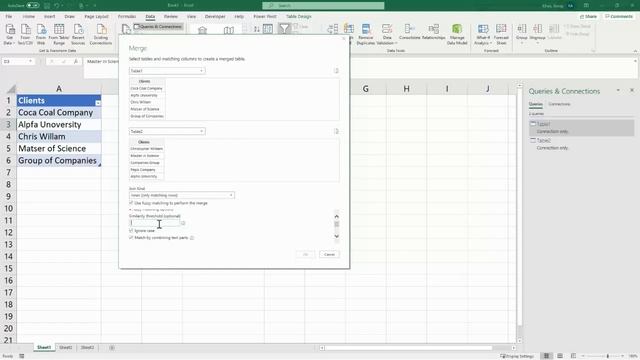This screenshot has width=640, height=360.
Task: Click From Text/CSV import icon
Action: [25, 34]
